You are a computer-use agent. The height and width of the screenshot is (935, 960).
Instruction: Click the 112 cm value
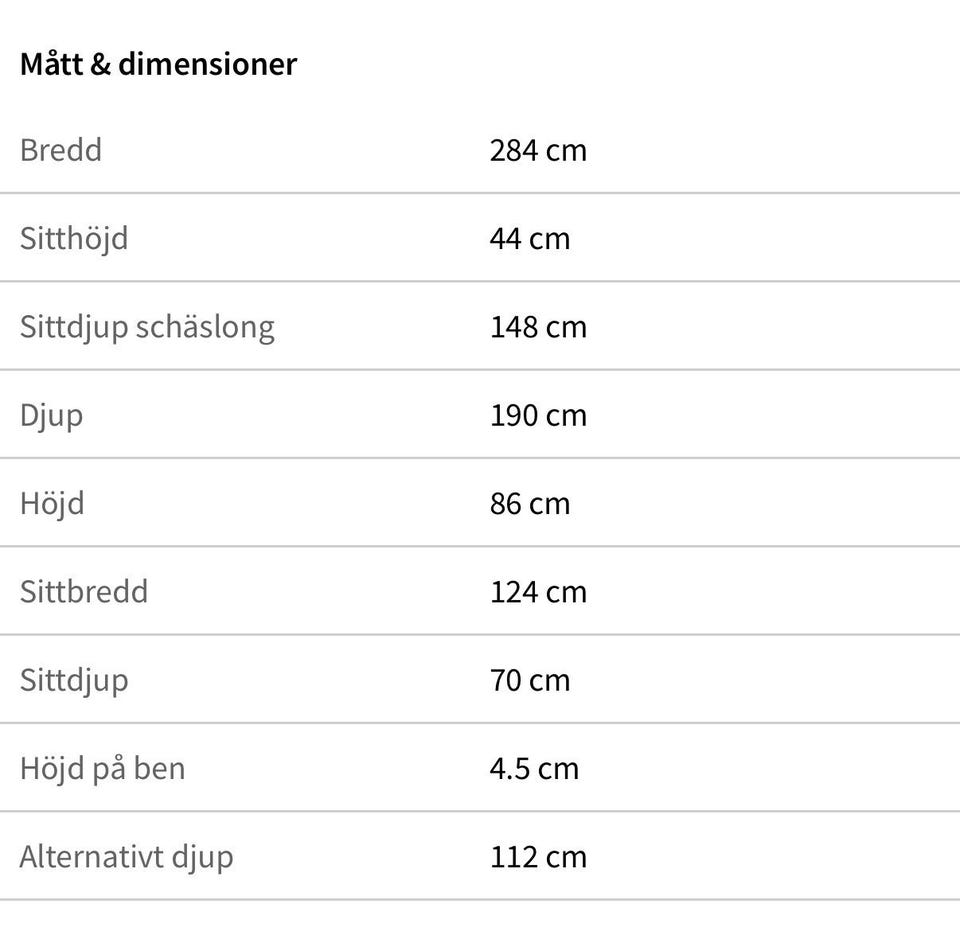pyautogui.click(x=538, y=857)
